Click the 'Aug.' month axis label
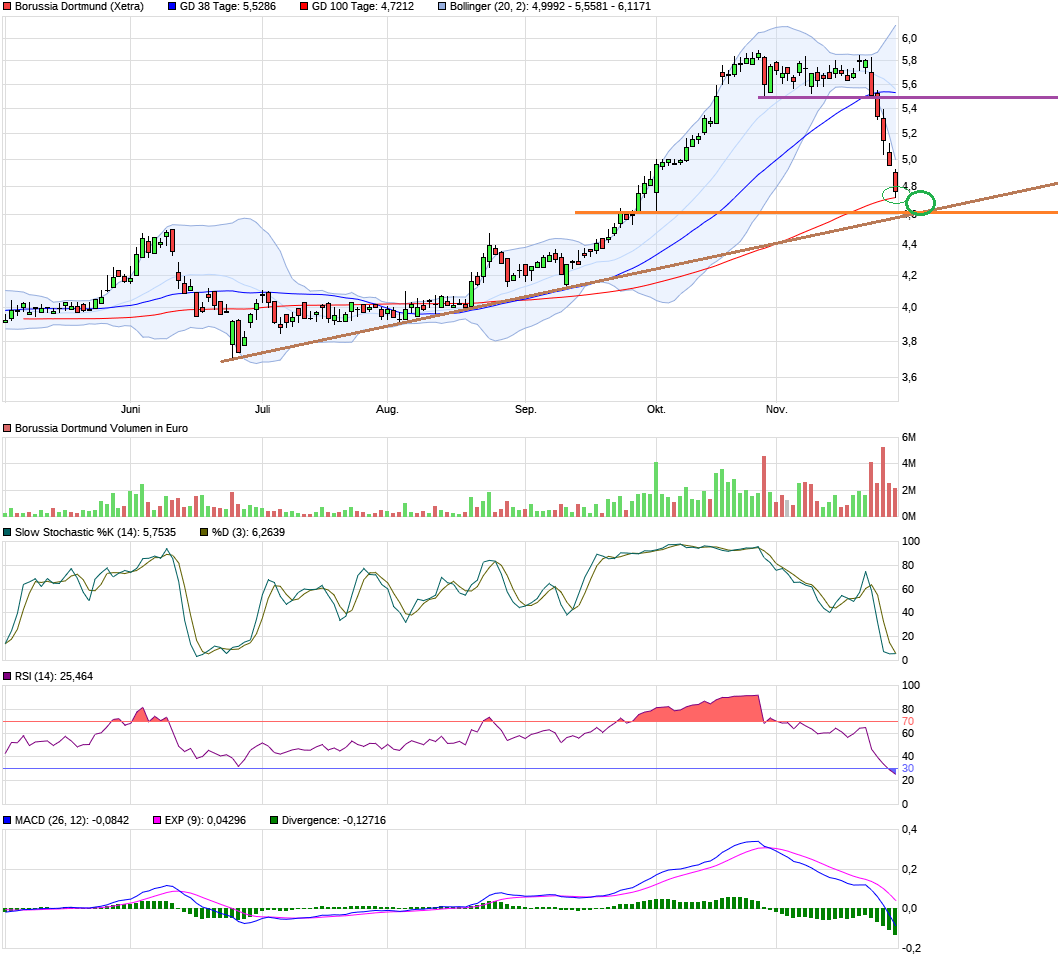Screen dimensions: 1058x958 387,410
